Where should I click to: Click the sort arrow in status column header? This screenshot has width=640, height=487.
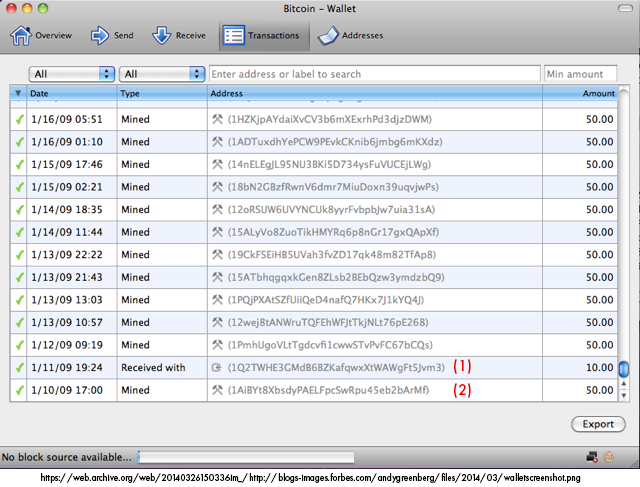pyautogui.click(x=17, y=93)
